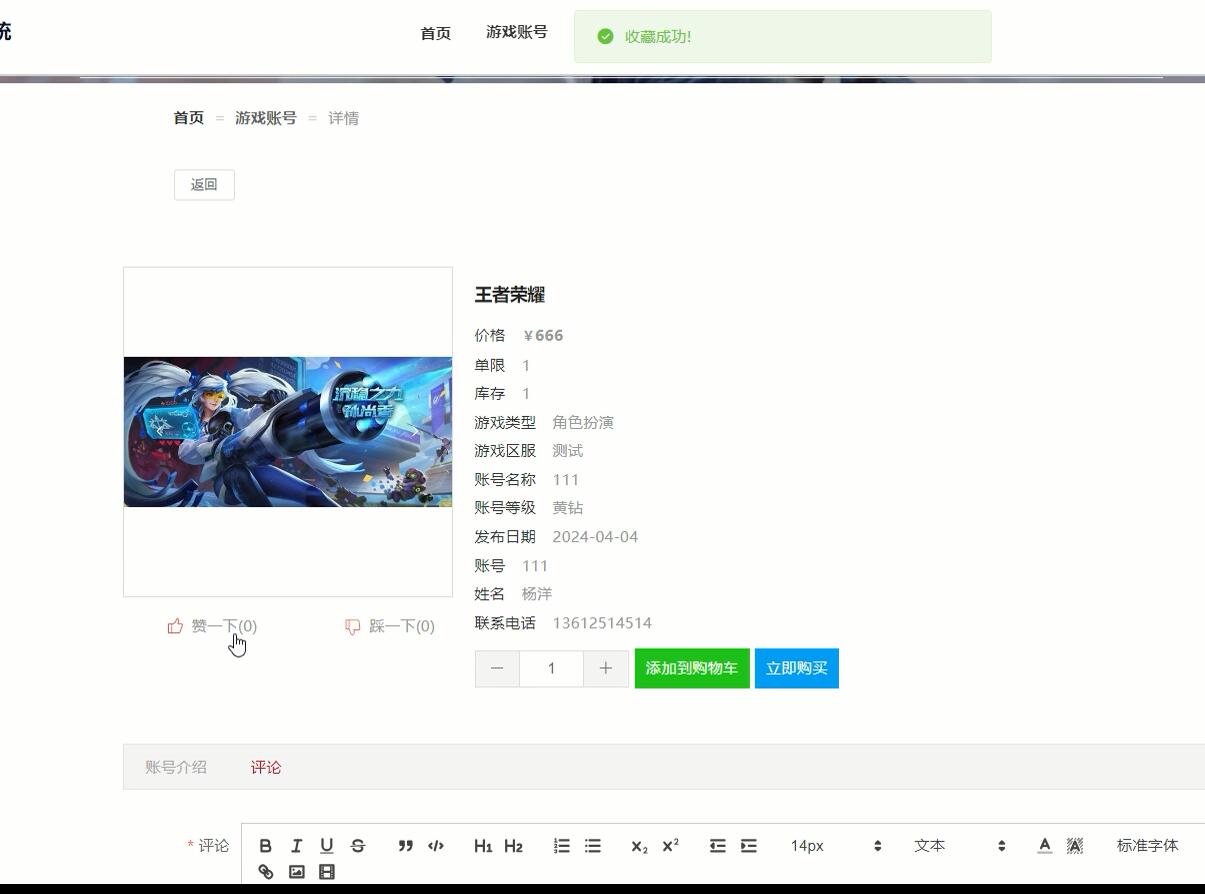Click 立即购买 button
The height and width of the screenshot is (894, 1205).
tap(797, 668)
